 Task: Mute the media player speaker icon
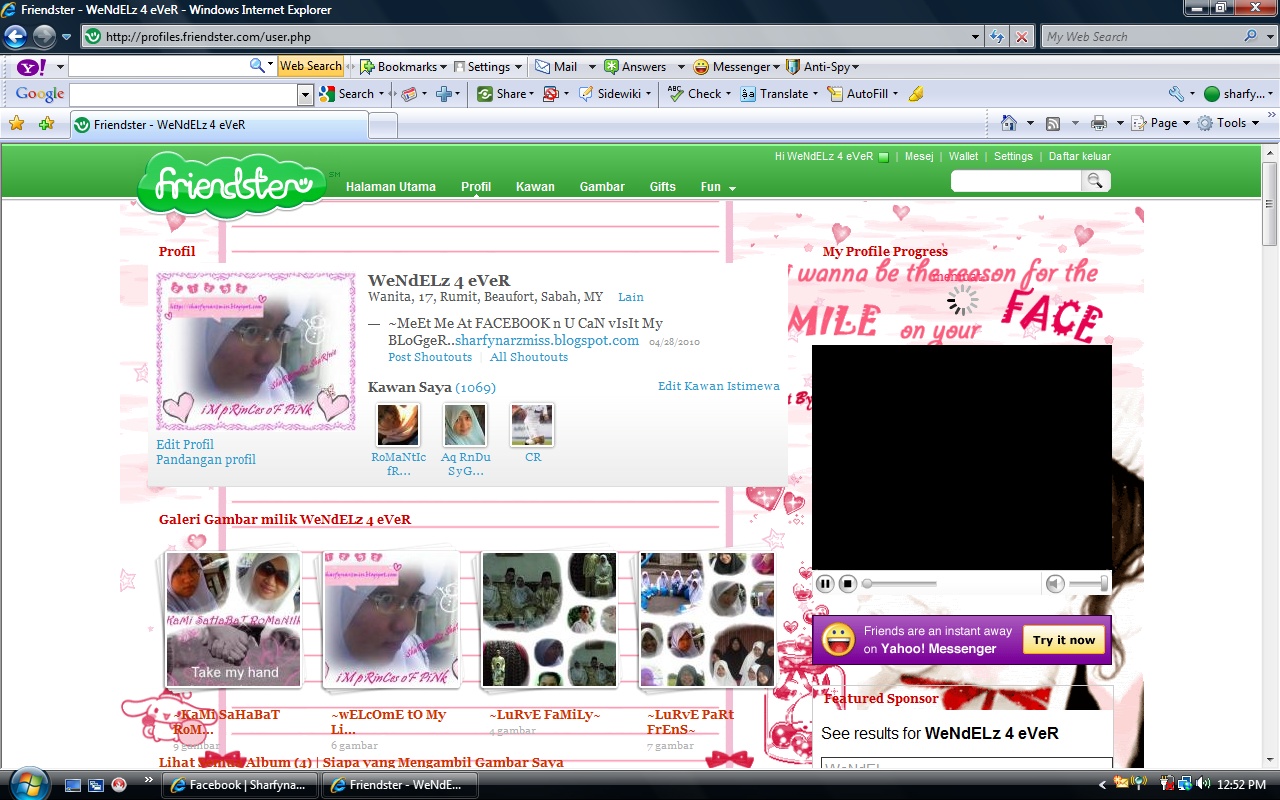1055,583
